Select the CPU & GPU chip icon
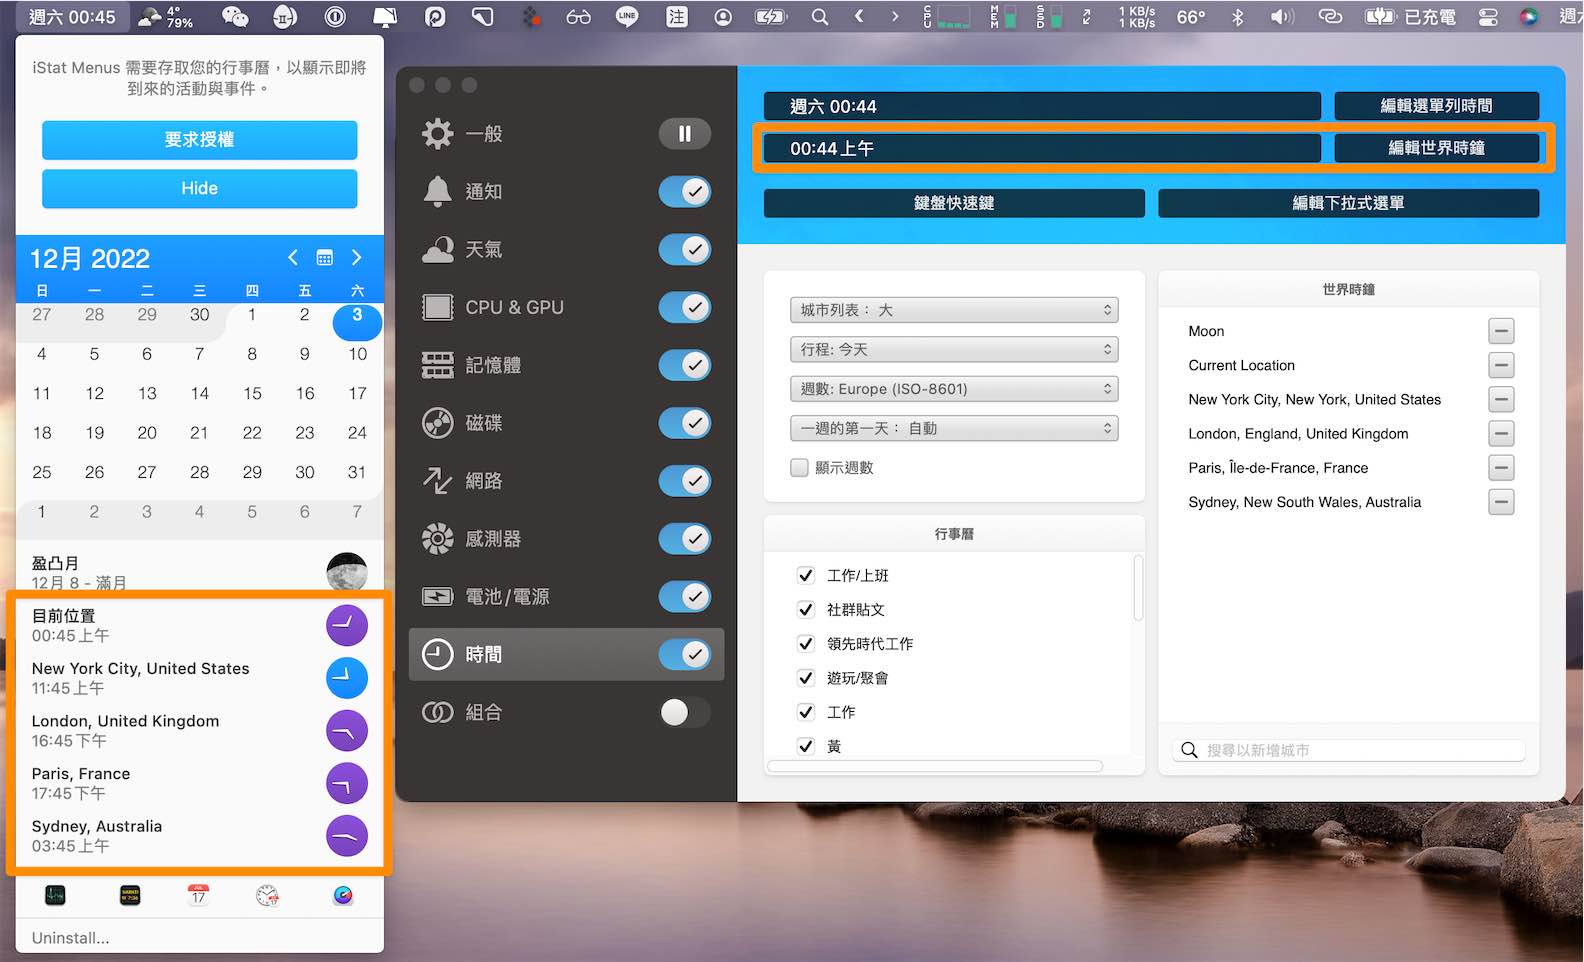The width and height of the screenshot is (1584, 962). click(438, 307)
